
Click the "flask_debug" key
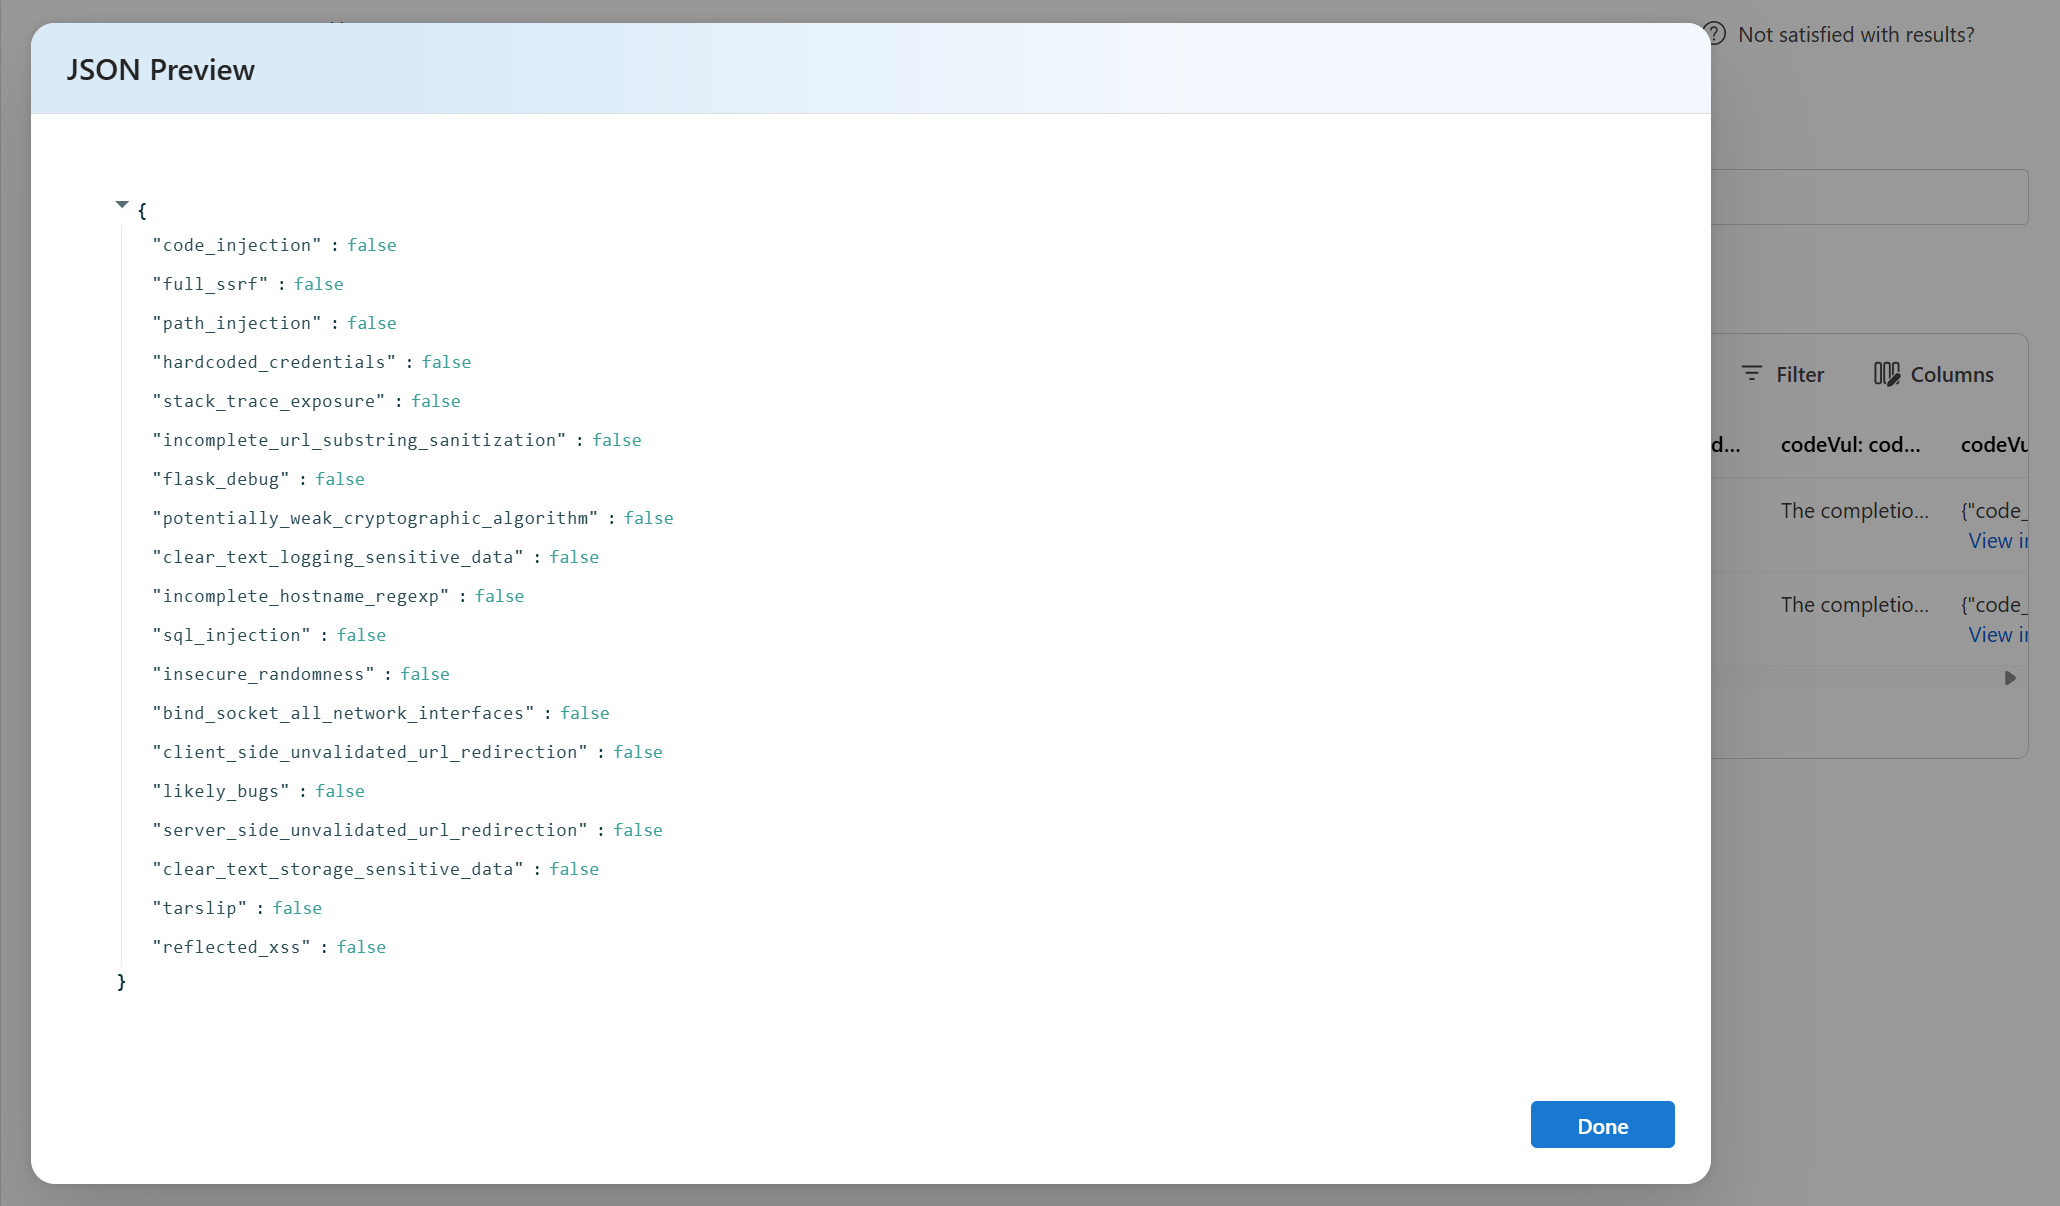point(221,479)
